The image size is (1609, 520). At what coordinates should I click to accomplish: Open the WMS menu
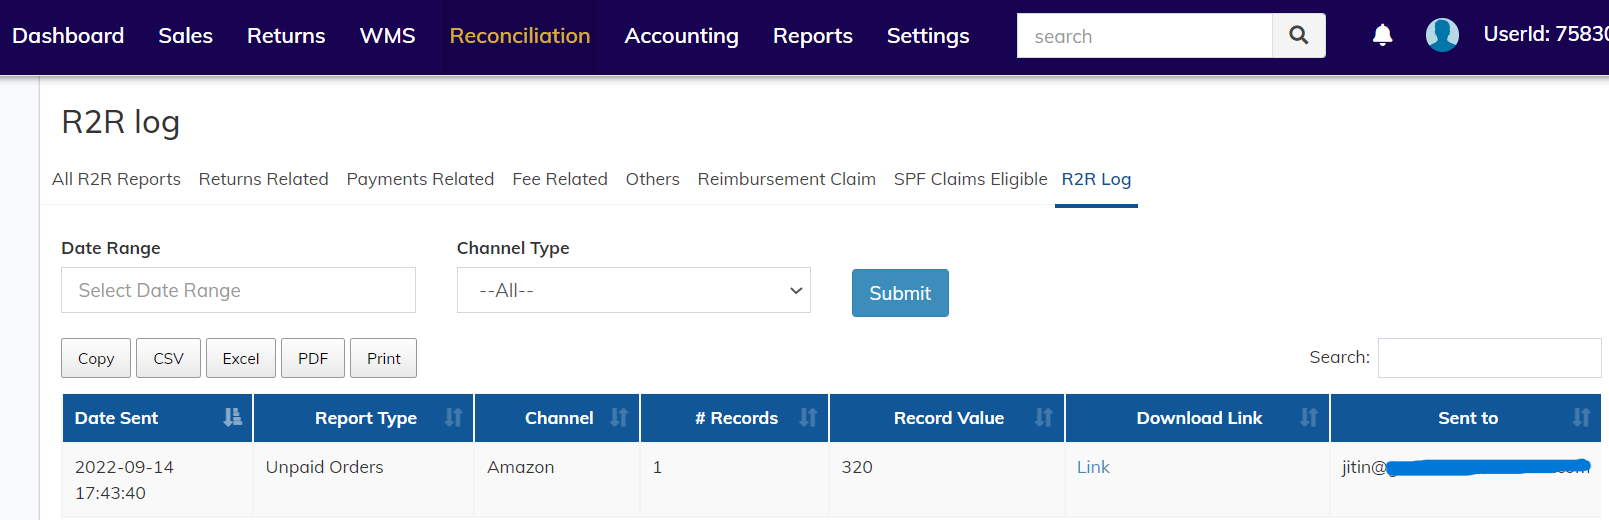click(x=387, y=36)
